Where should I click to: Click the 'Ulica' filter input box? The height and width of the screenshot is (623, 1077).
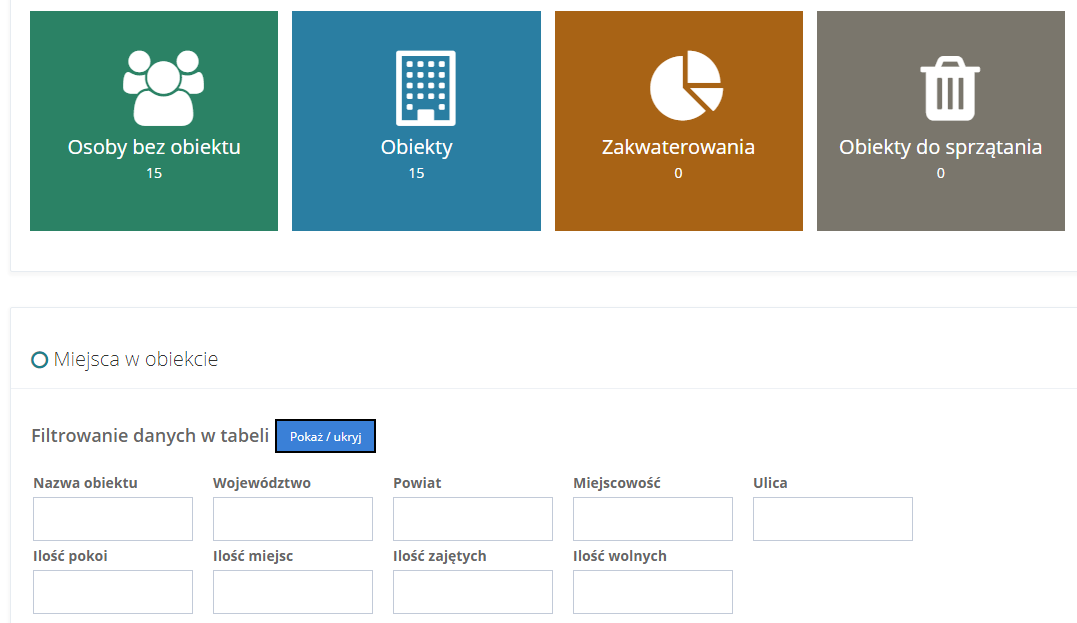pos(833,519)
